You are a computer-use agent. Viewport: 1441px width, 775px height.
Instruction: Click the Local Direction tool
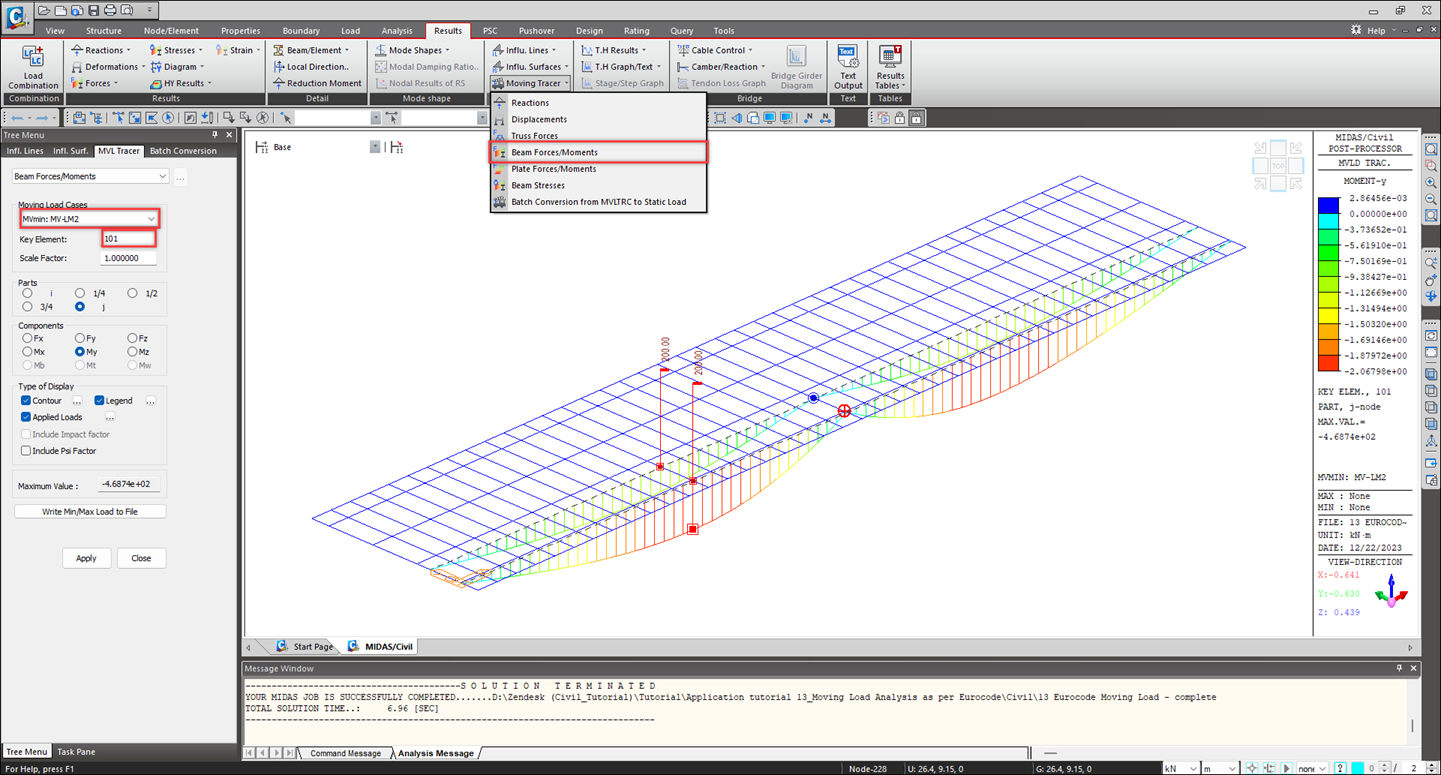311,67
